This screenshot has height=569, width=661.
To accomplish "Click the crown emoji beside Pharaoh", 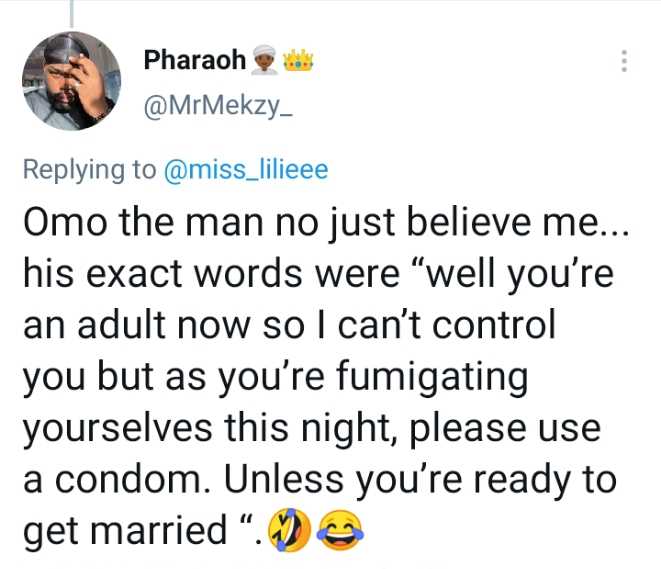I will click(x=299, y=60).
